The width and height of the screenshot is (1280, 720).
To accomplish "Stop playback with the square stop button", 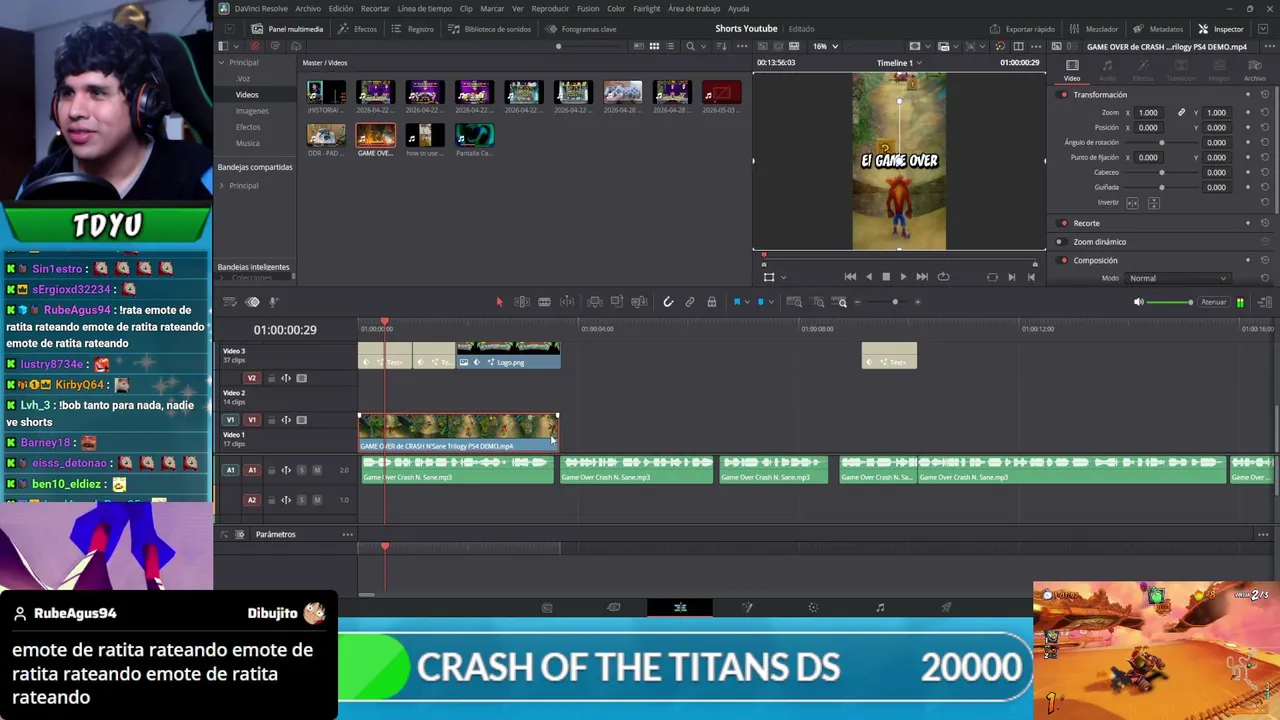I will point(886,277).
